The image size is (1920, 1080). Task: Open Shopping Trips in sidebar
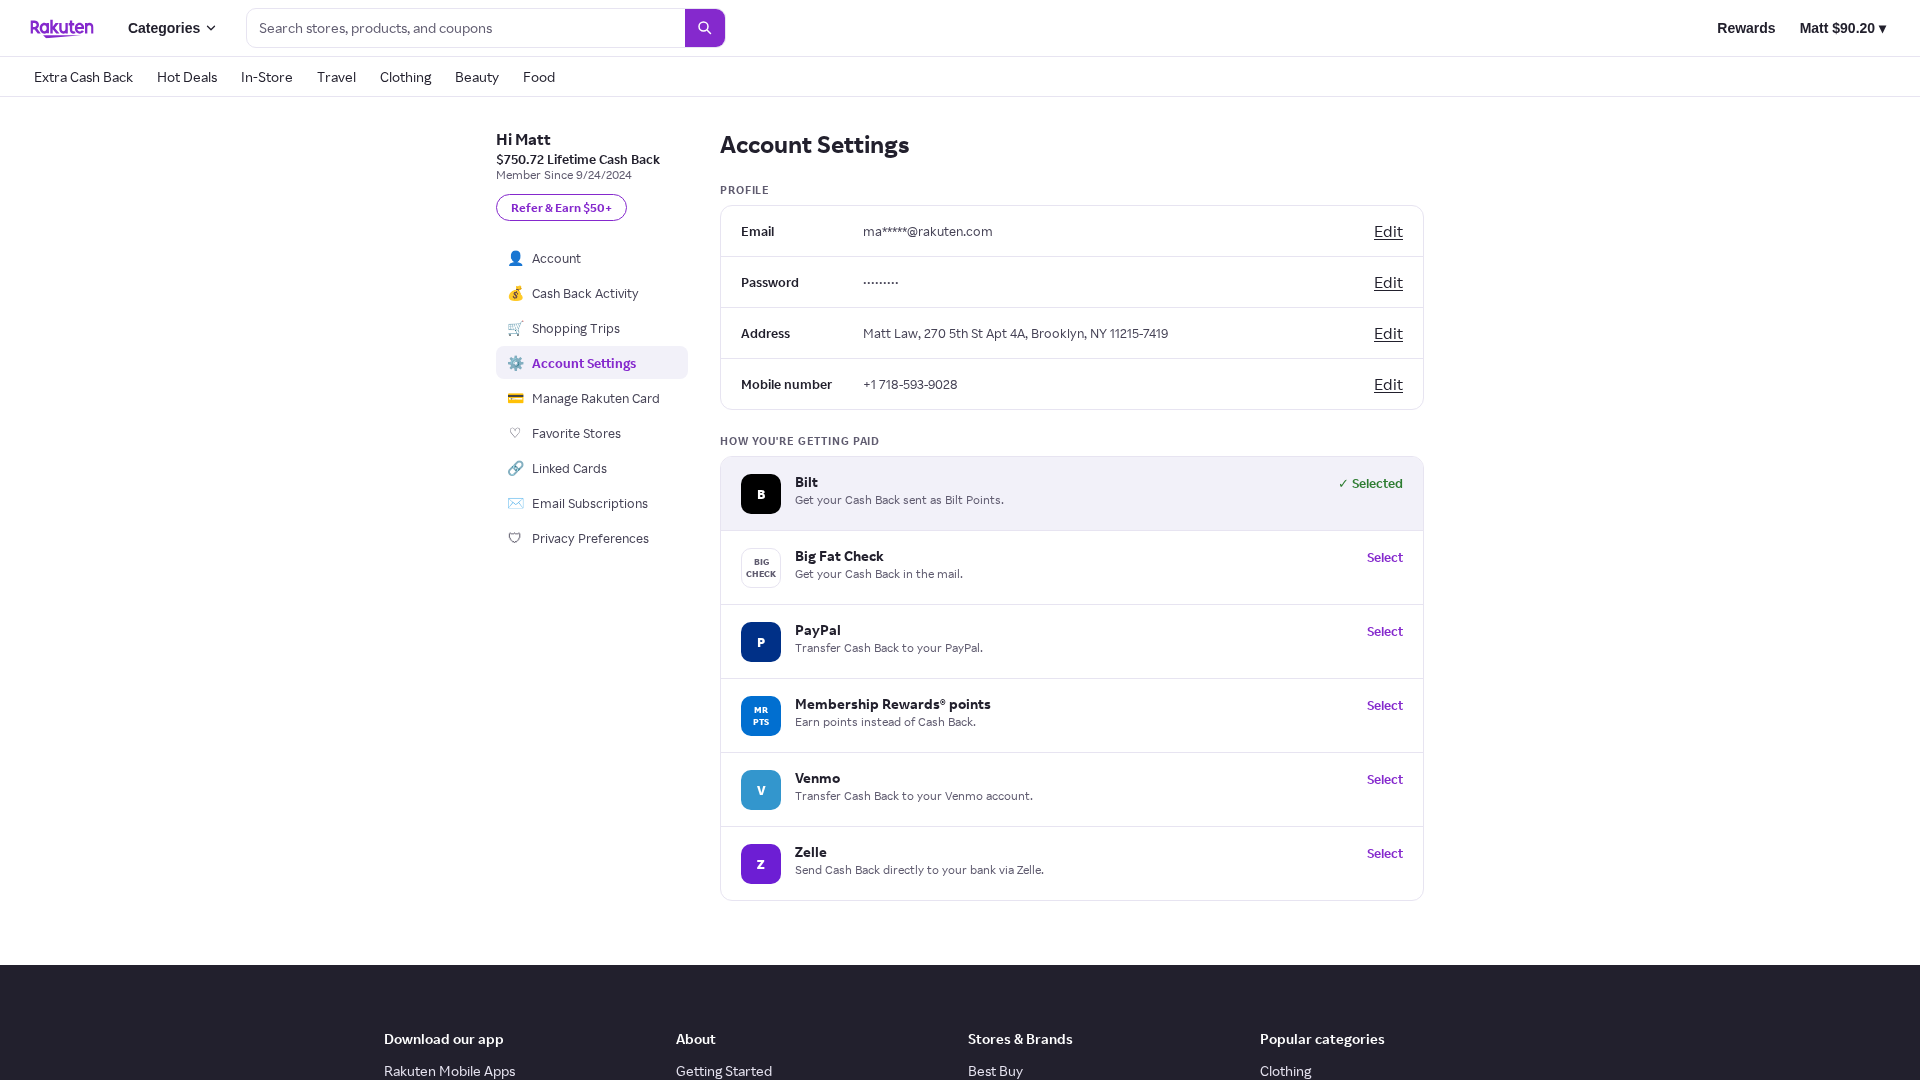[x=592, y=328]
